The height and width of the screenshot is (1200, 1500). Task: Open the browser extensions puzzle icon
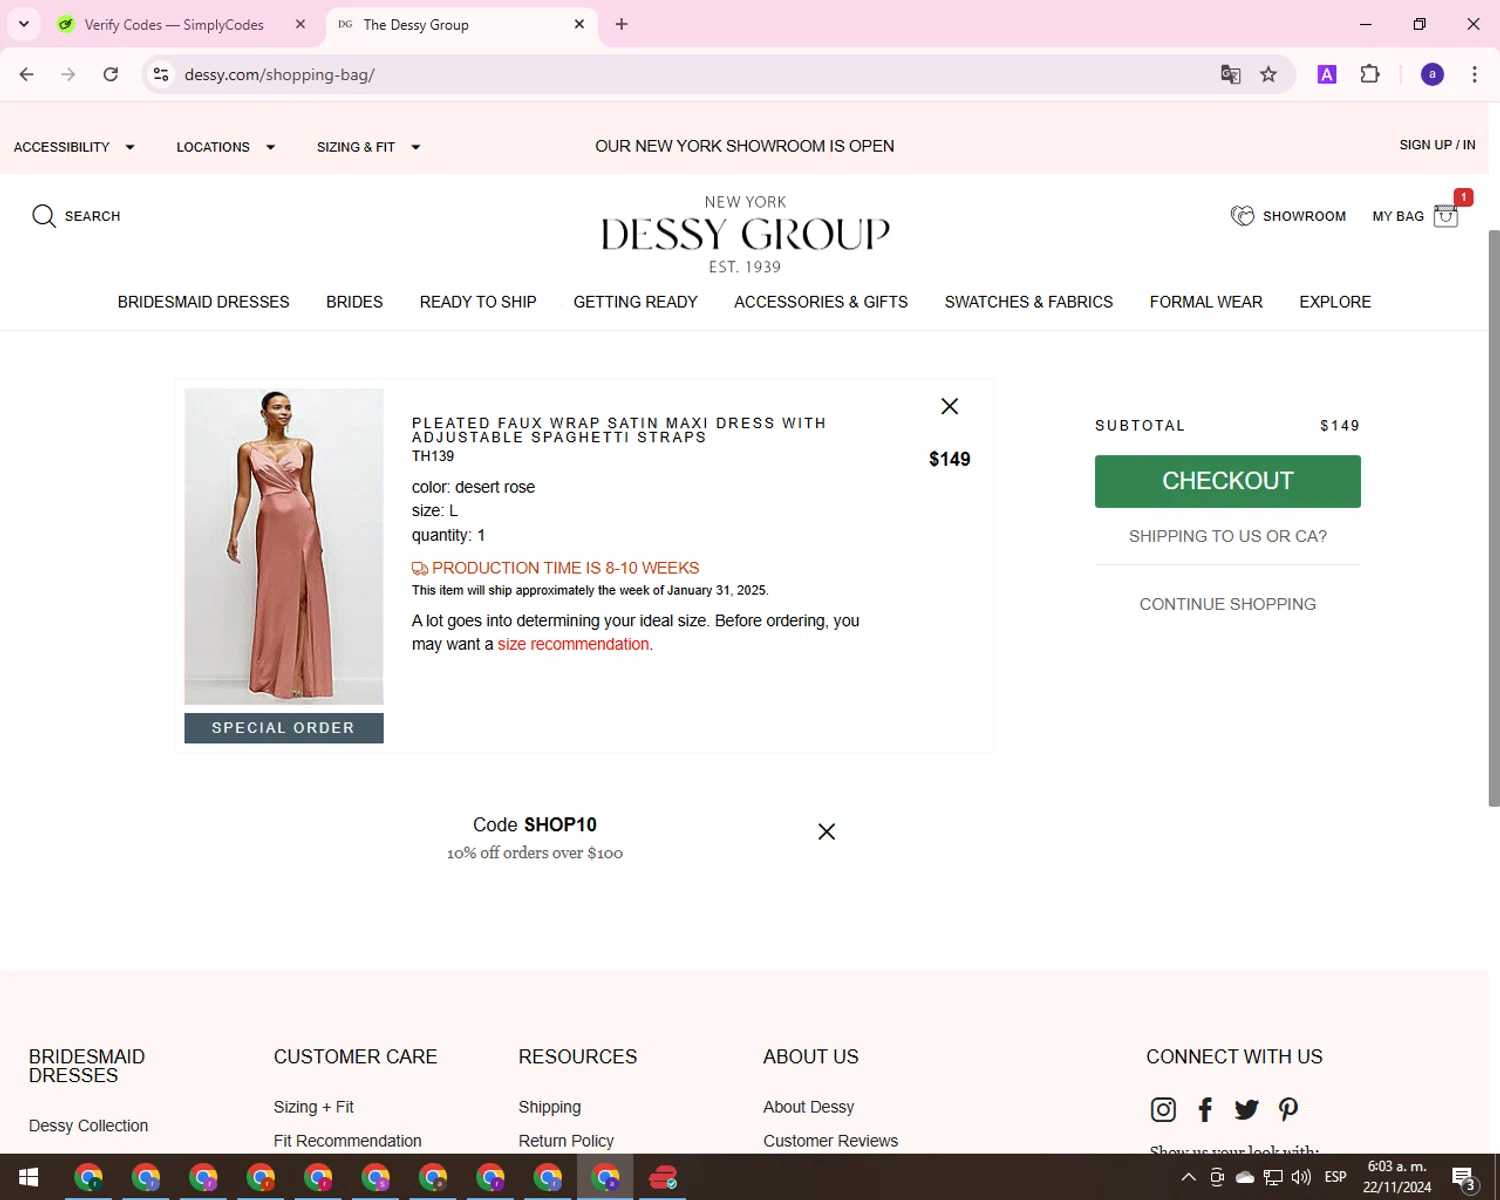(x=1370, y=74)
